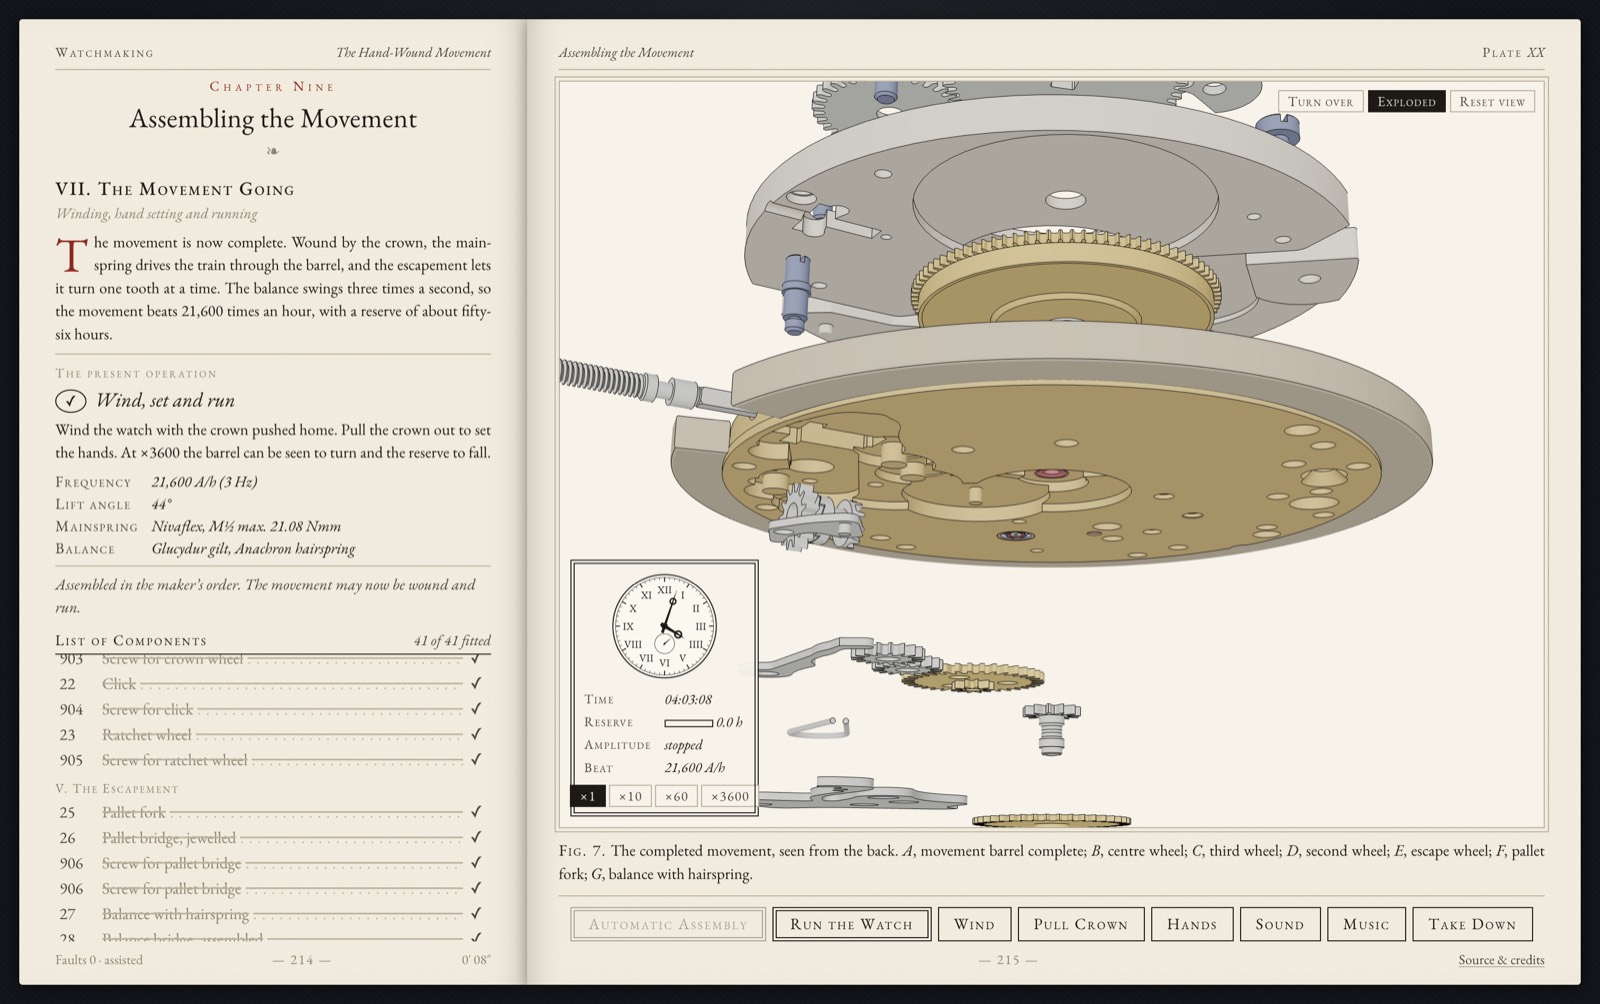The width and height of the screenshot is (1600, 1004).
Task: Click the Automatic Assembly button
Action: (668, 924)
